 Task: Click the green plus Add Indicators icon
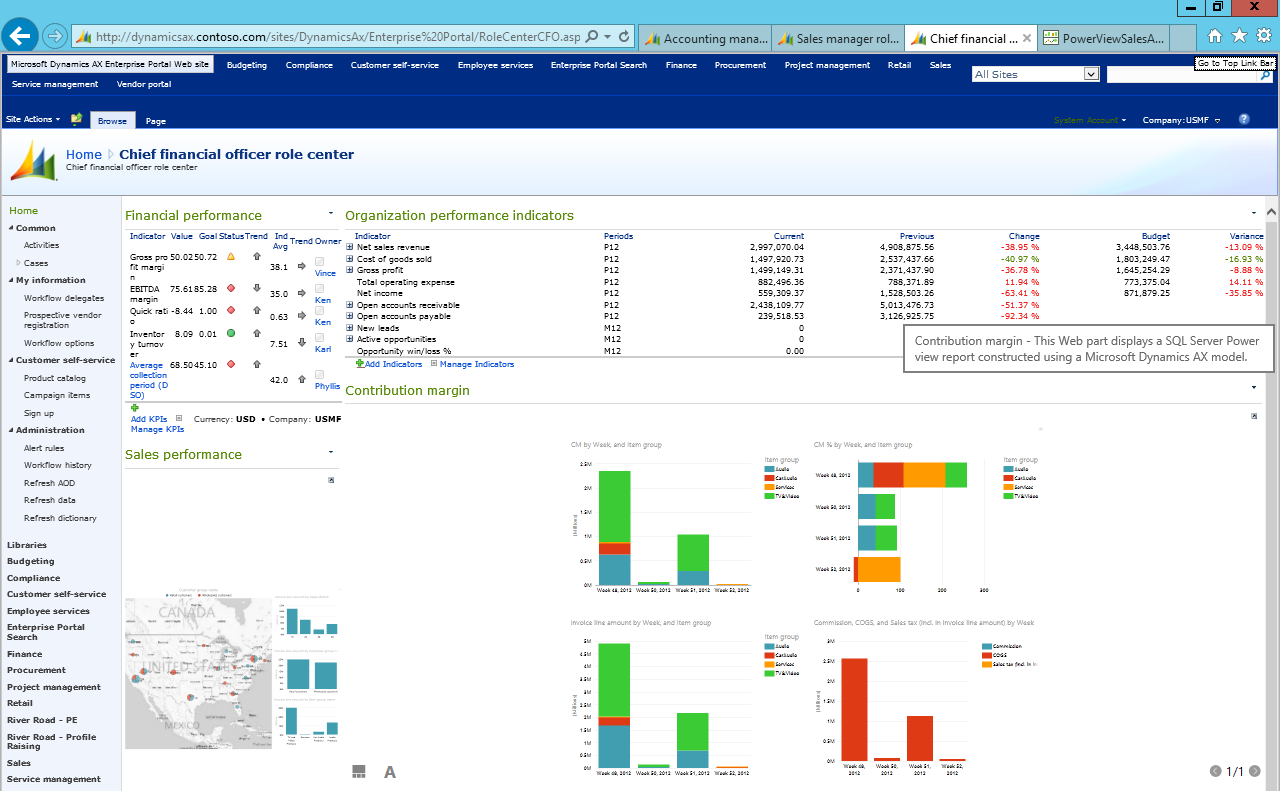click(360, 364)
